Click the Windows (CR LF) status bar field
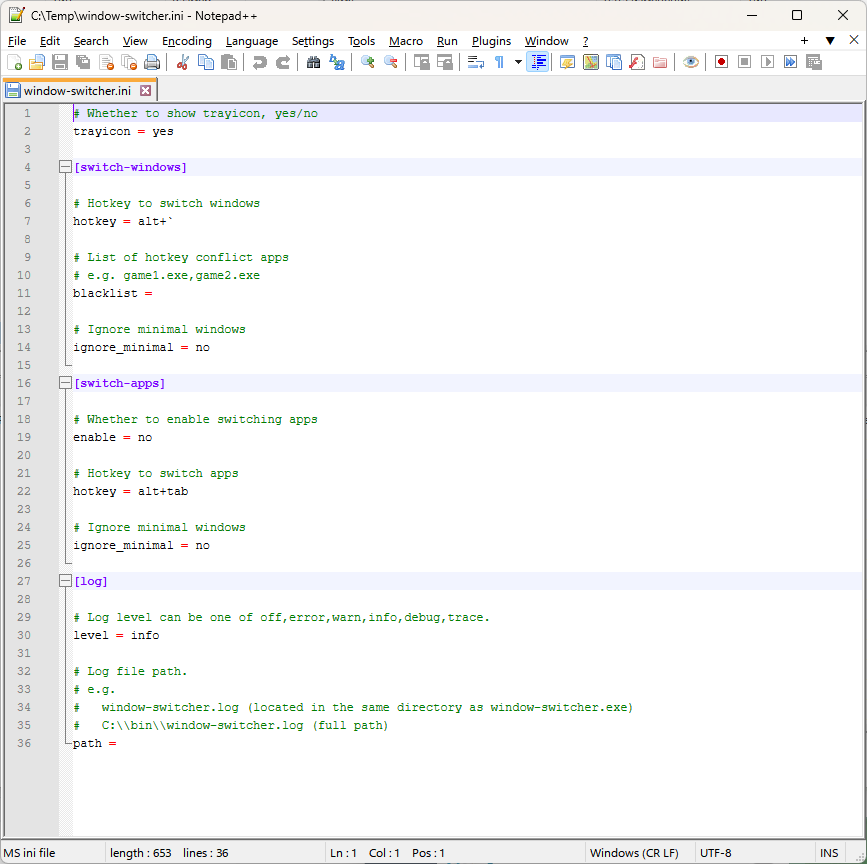Viewport: 867px width, 864px height. tap(634, 853)
